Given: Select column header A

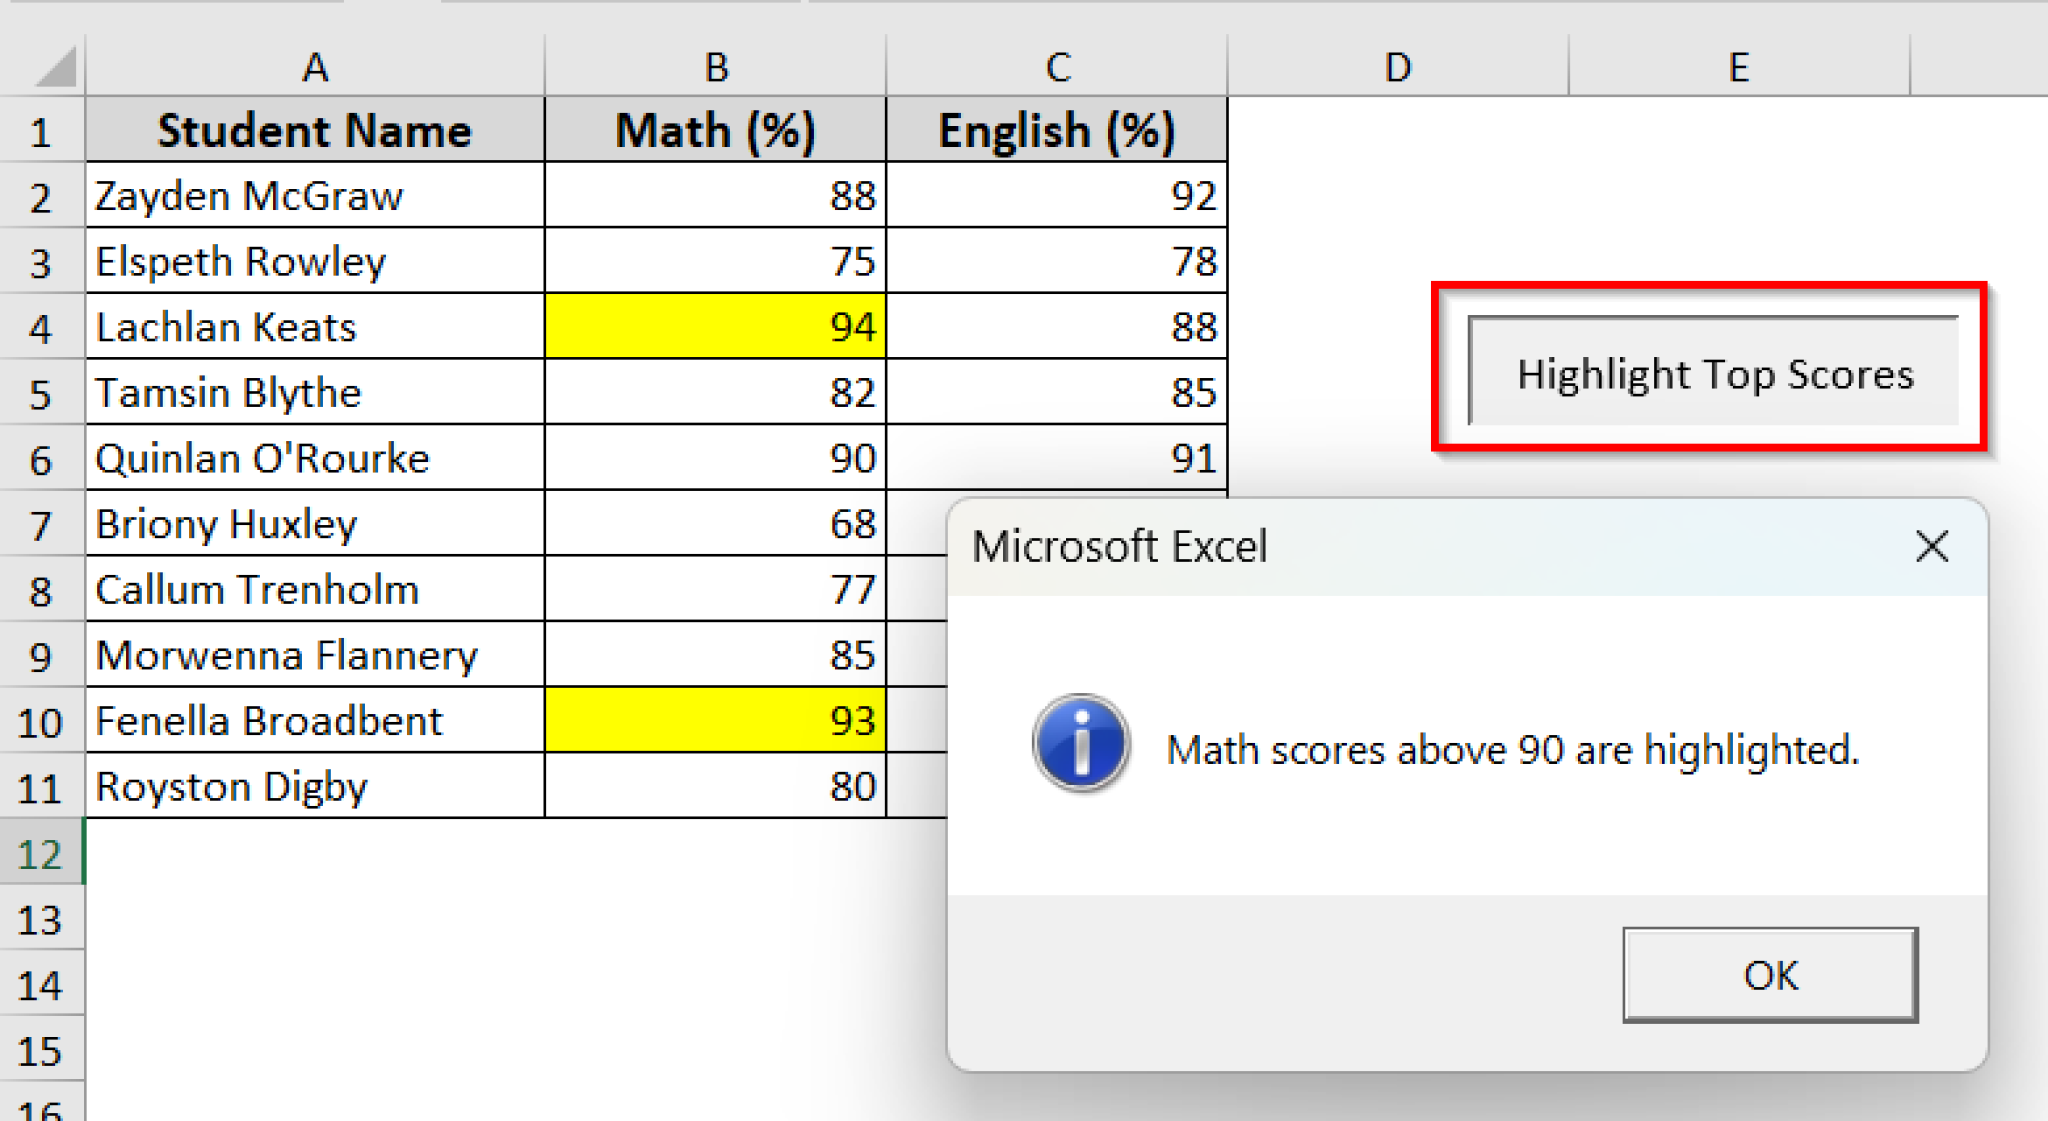Looking at the screenshot, I should coord(315,66).
